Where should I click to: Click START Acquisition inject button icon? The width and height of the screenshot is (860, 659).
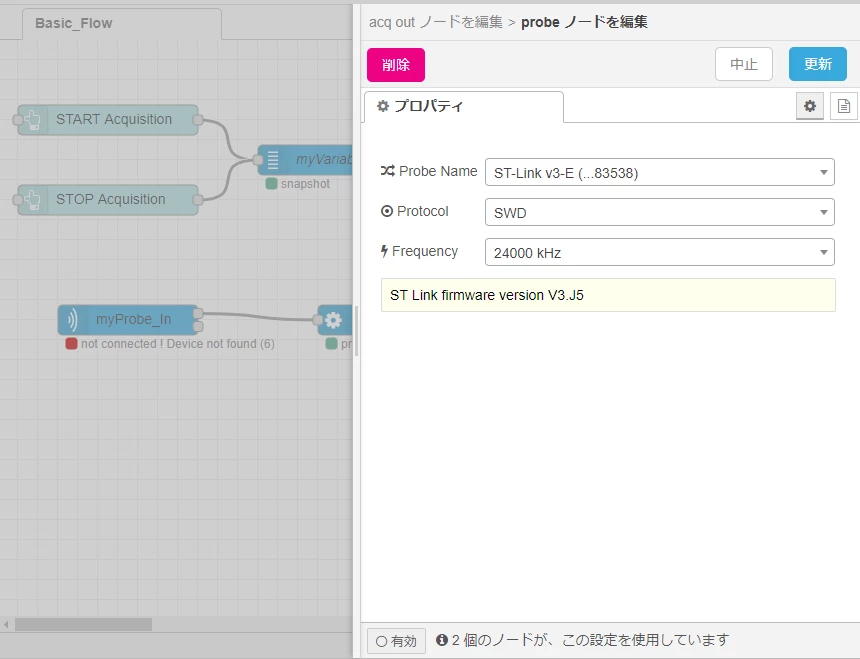tap(32, 120)
